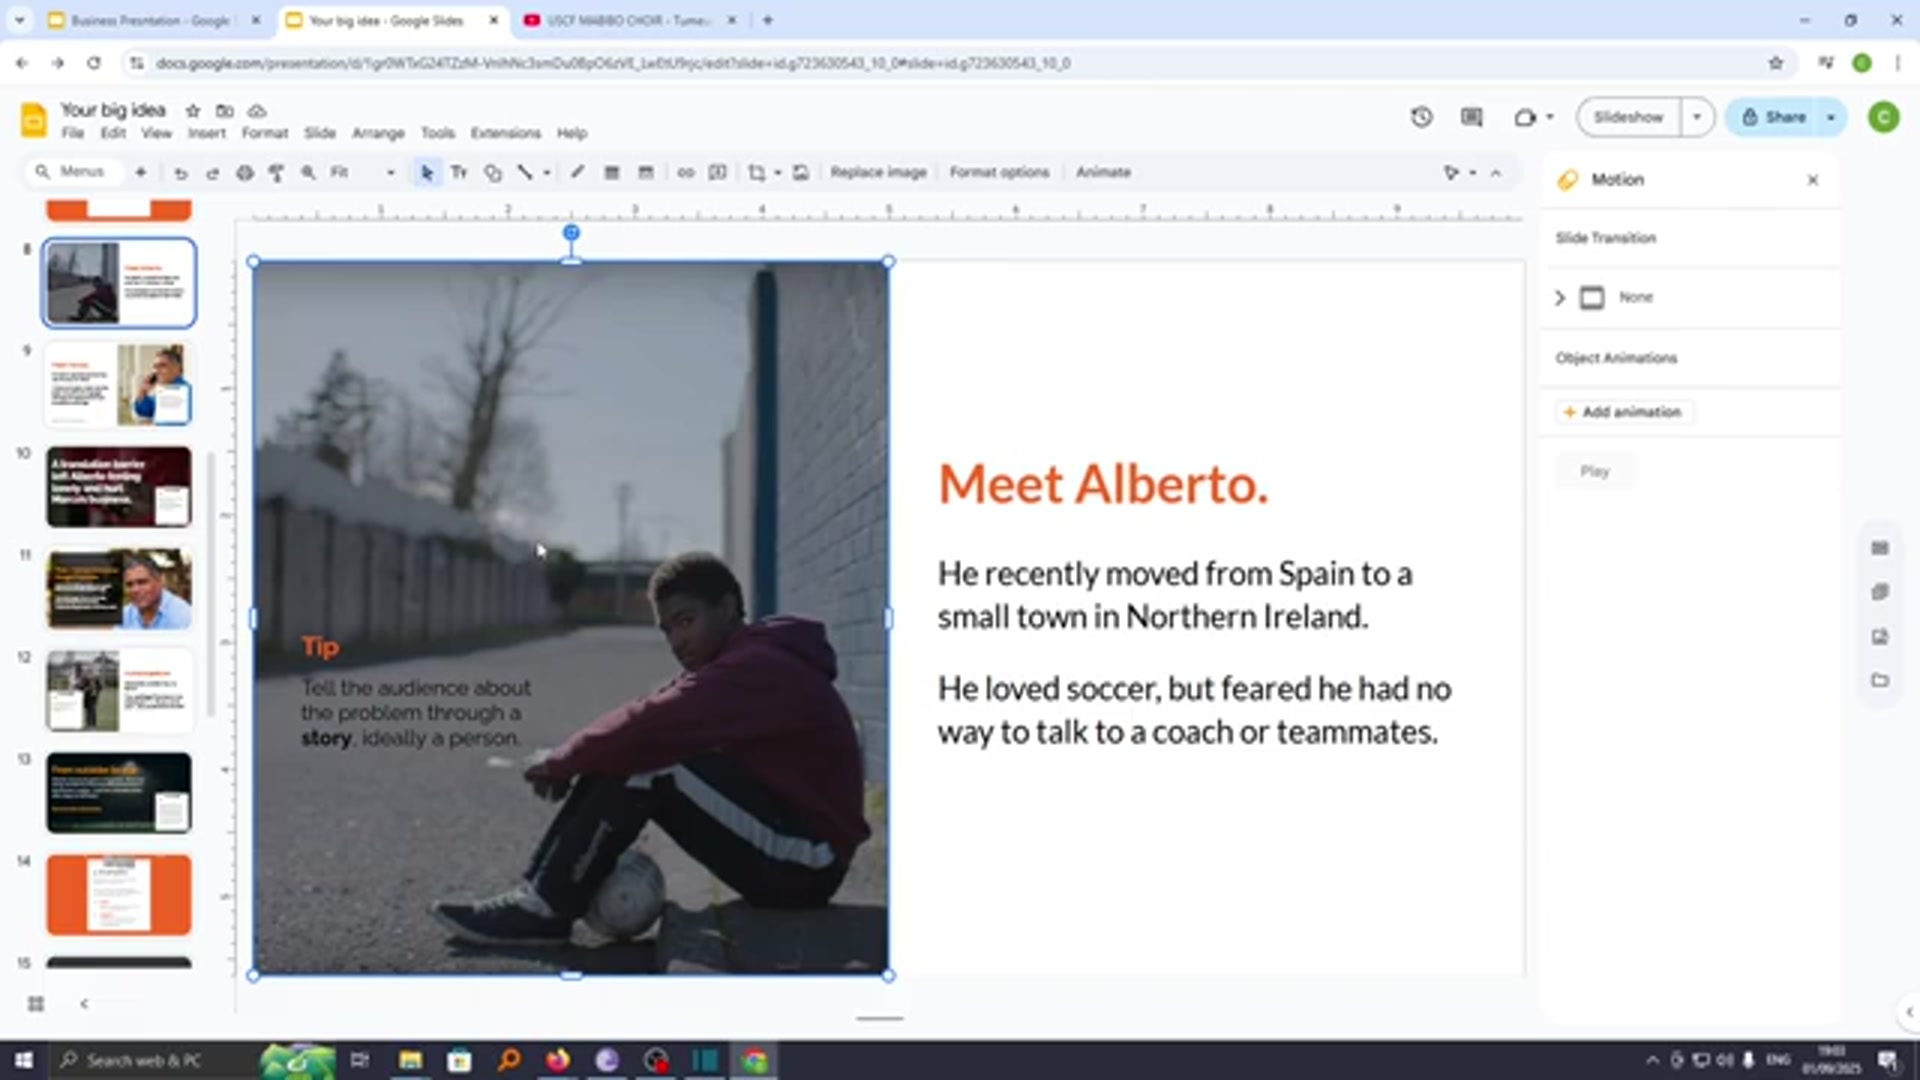
Task: Select slide 10 in the filmstrip
Action: (x=118, y=486)
